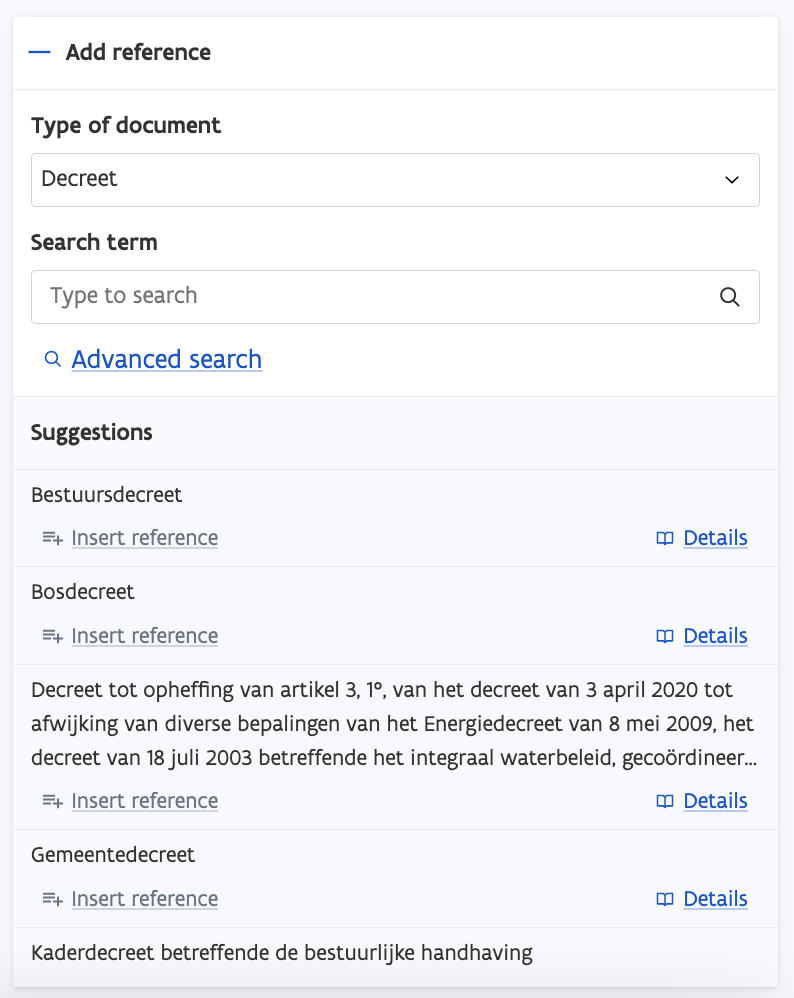This screenshot has height=998, width=794.
Task: Collapse the Add reference section
Action: tap(40, 53)
